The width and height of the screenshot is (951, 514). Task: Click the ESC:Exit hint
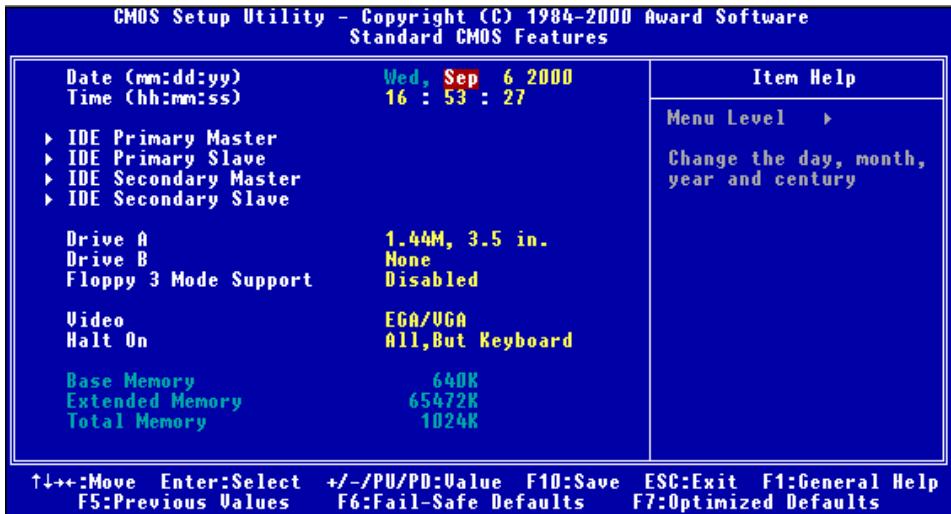click(691, 482)
